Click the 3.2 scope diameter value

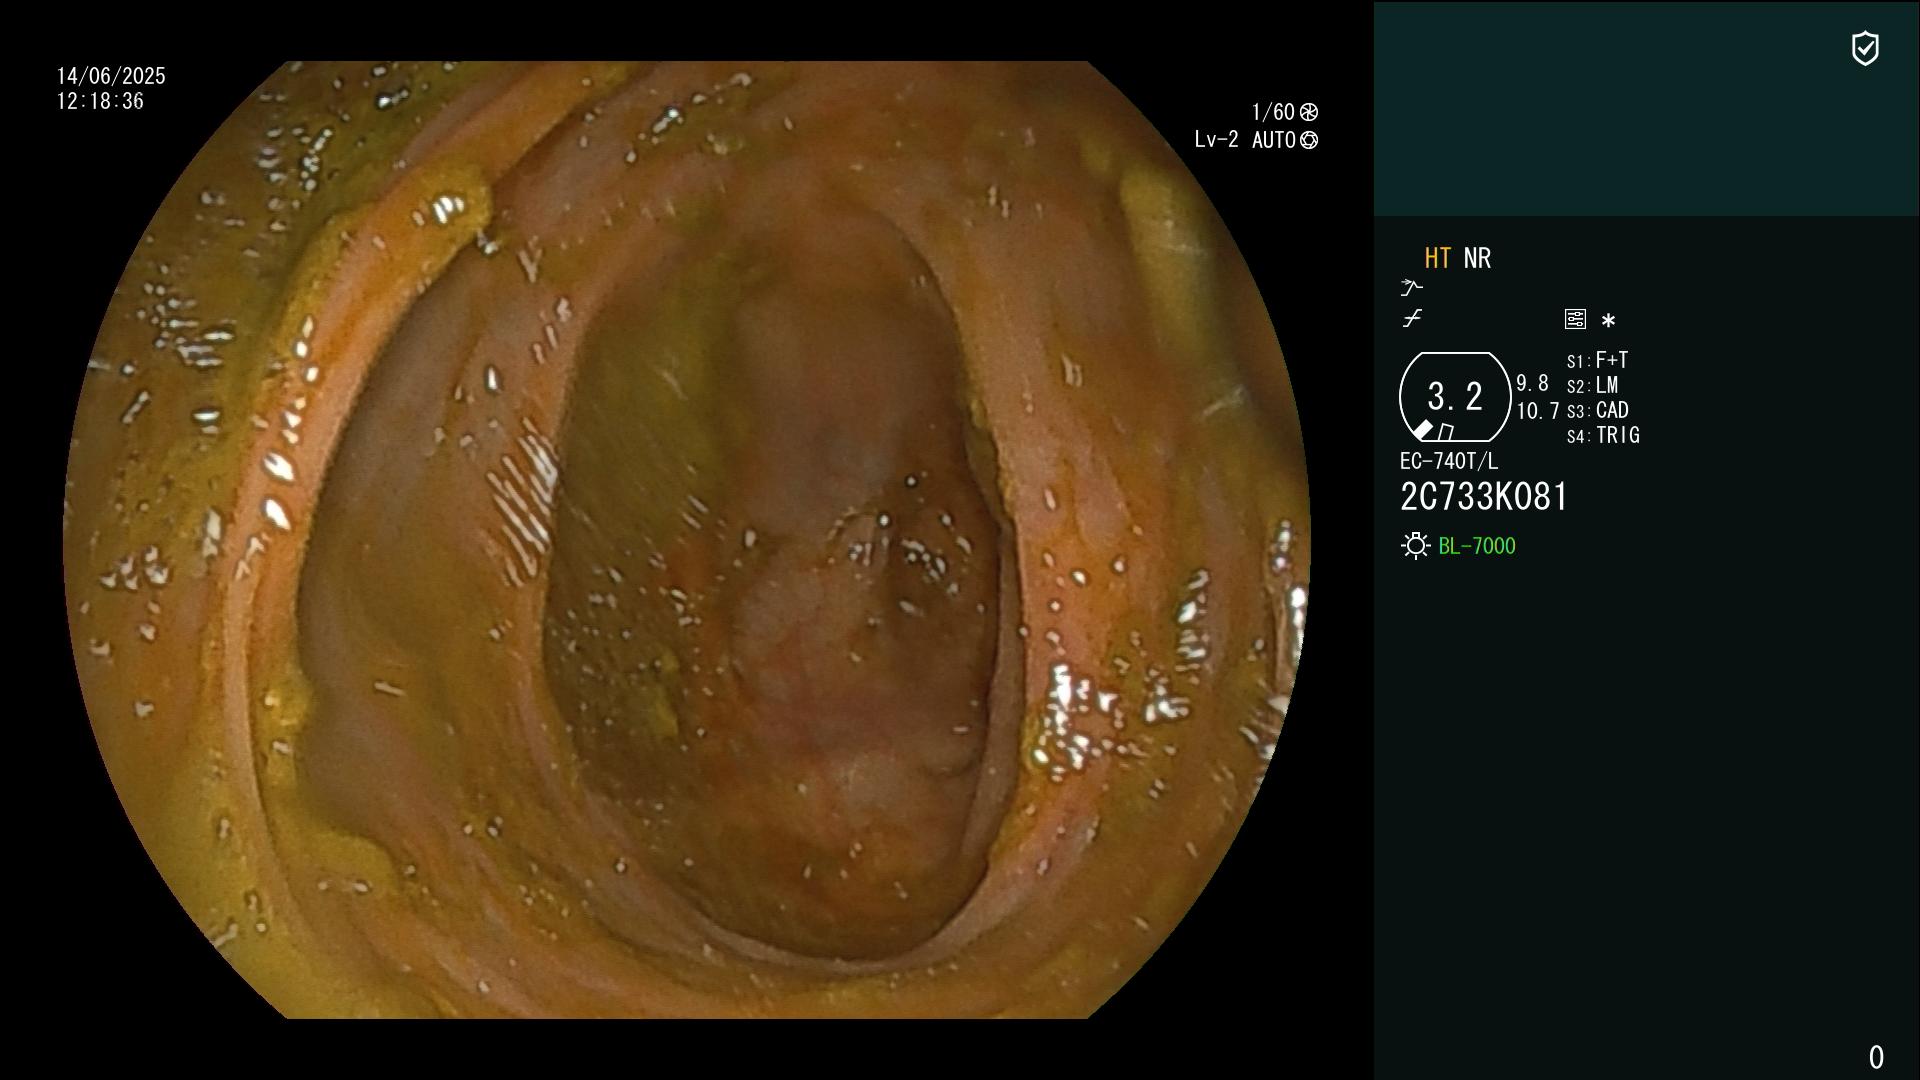(1455, 396)
